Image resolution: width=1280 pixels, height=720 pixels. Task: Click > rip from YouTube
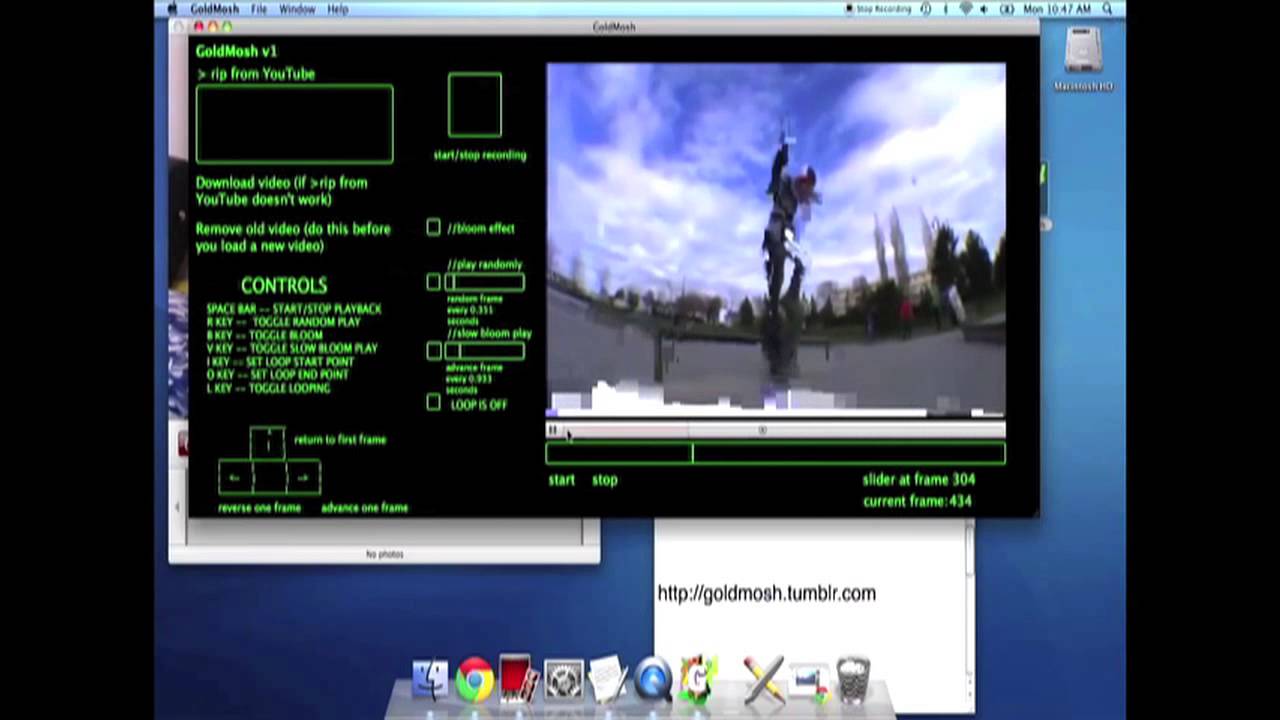(x=256, y=74)
